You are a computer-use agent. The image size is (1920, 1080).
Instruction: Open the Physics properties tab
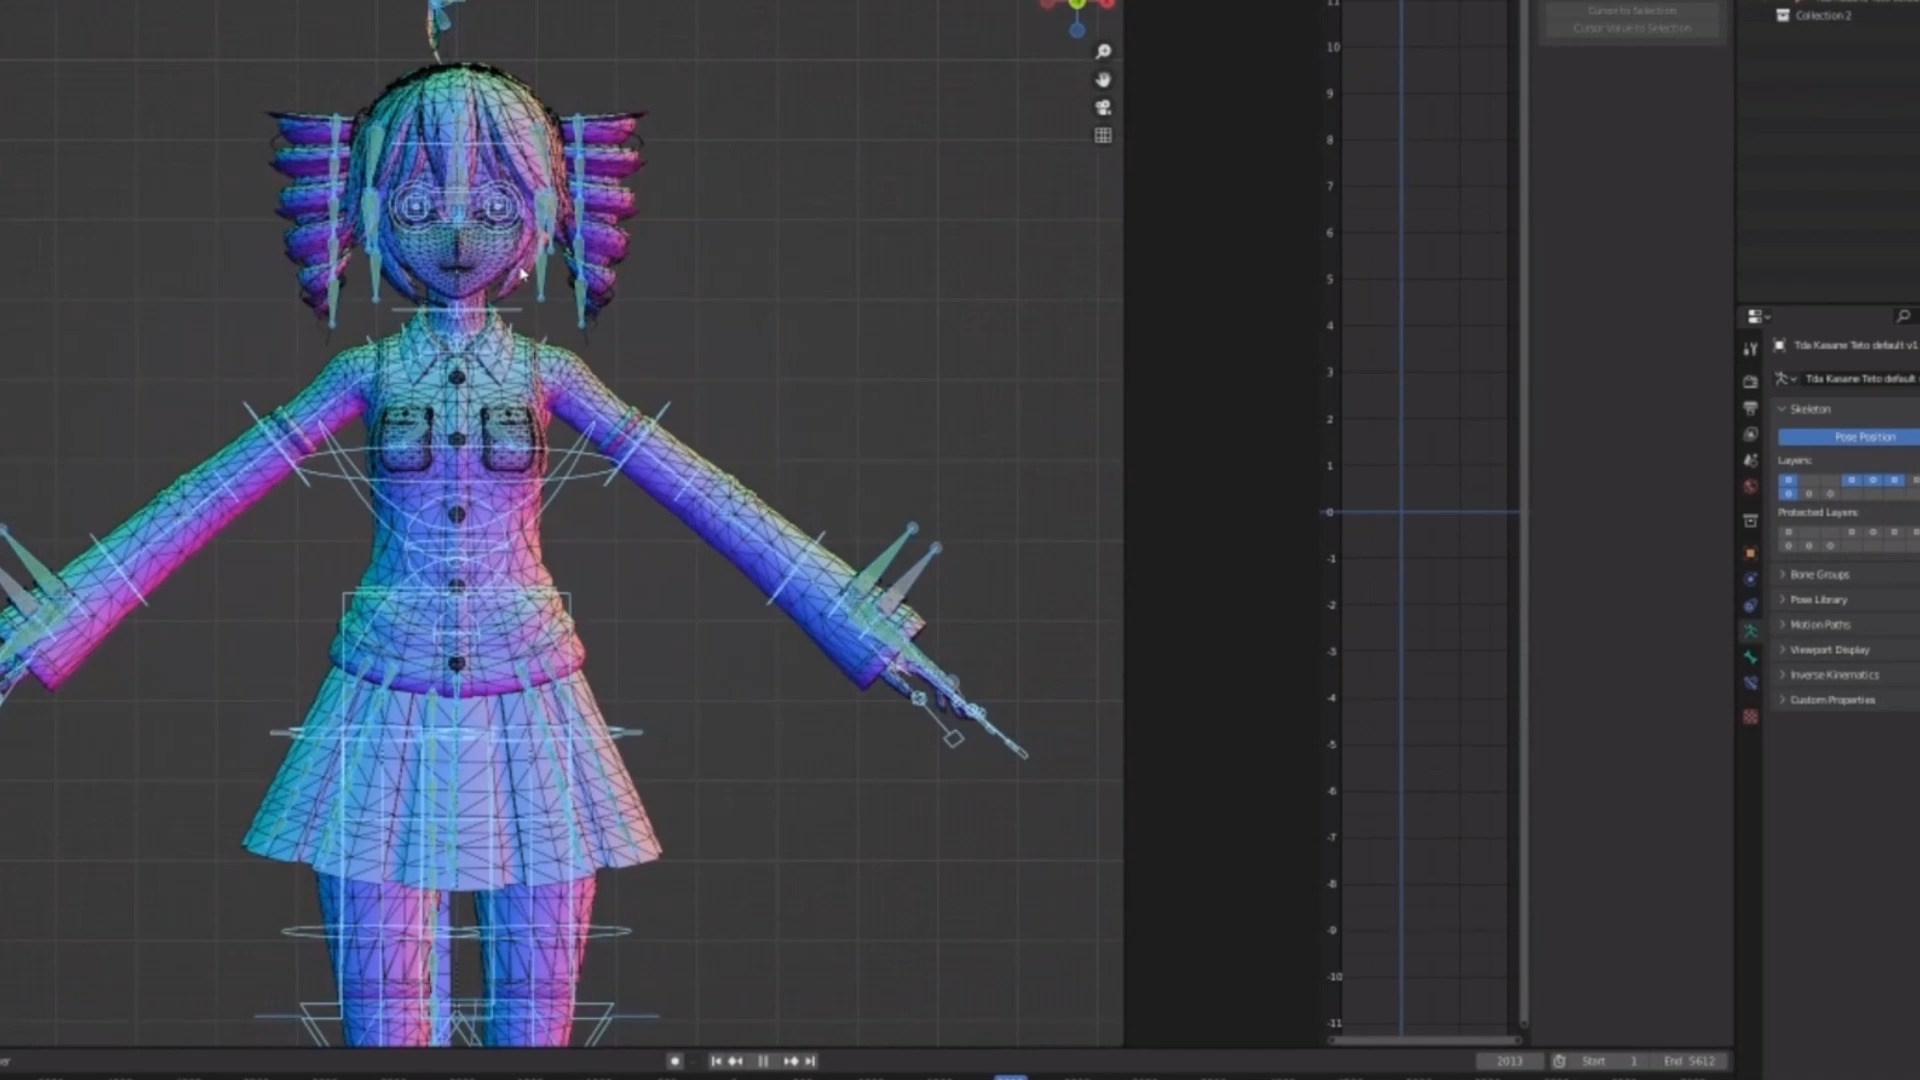click(x=1750, y=579)
